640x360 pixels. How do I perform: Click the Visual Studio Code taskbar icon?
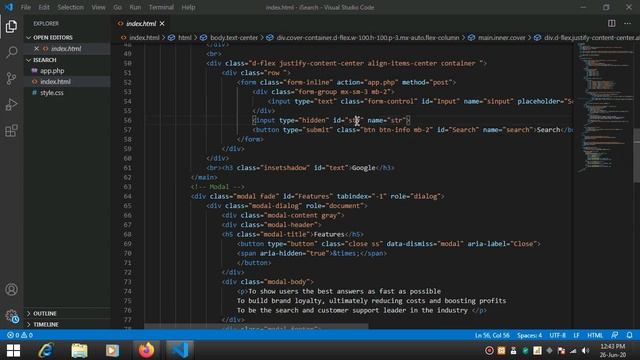click(x=180, y=351)
